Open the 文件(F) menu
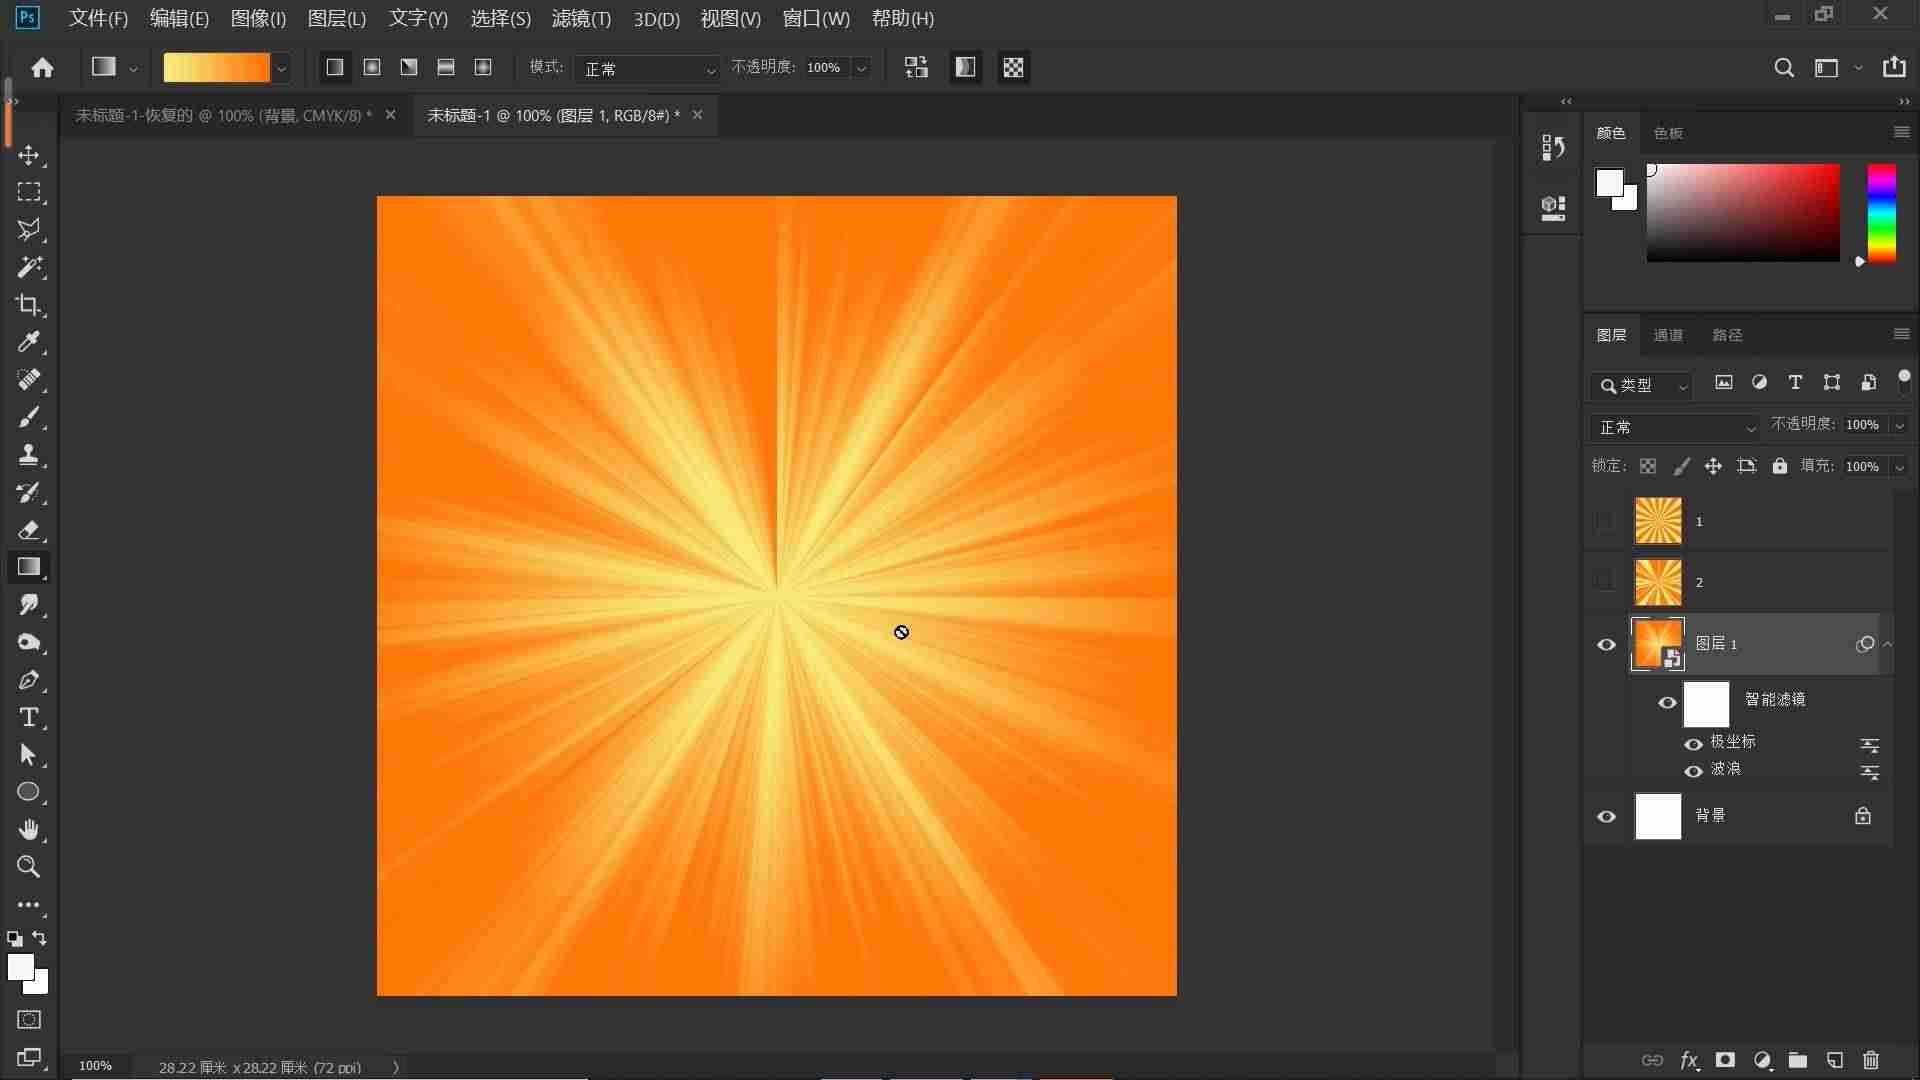 point(98,18)
